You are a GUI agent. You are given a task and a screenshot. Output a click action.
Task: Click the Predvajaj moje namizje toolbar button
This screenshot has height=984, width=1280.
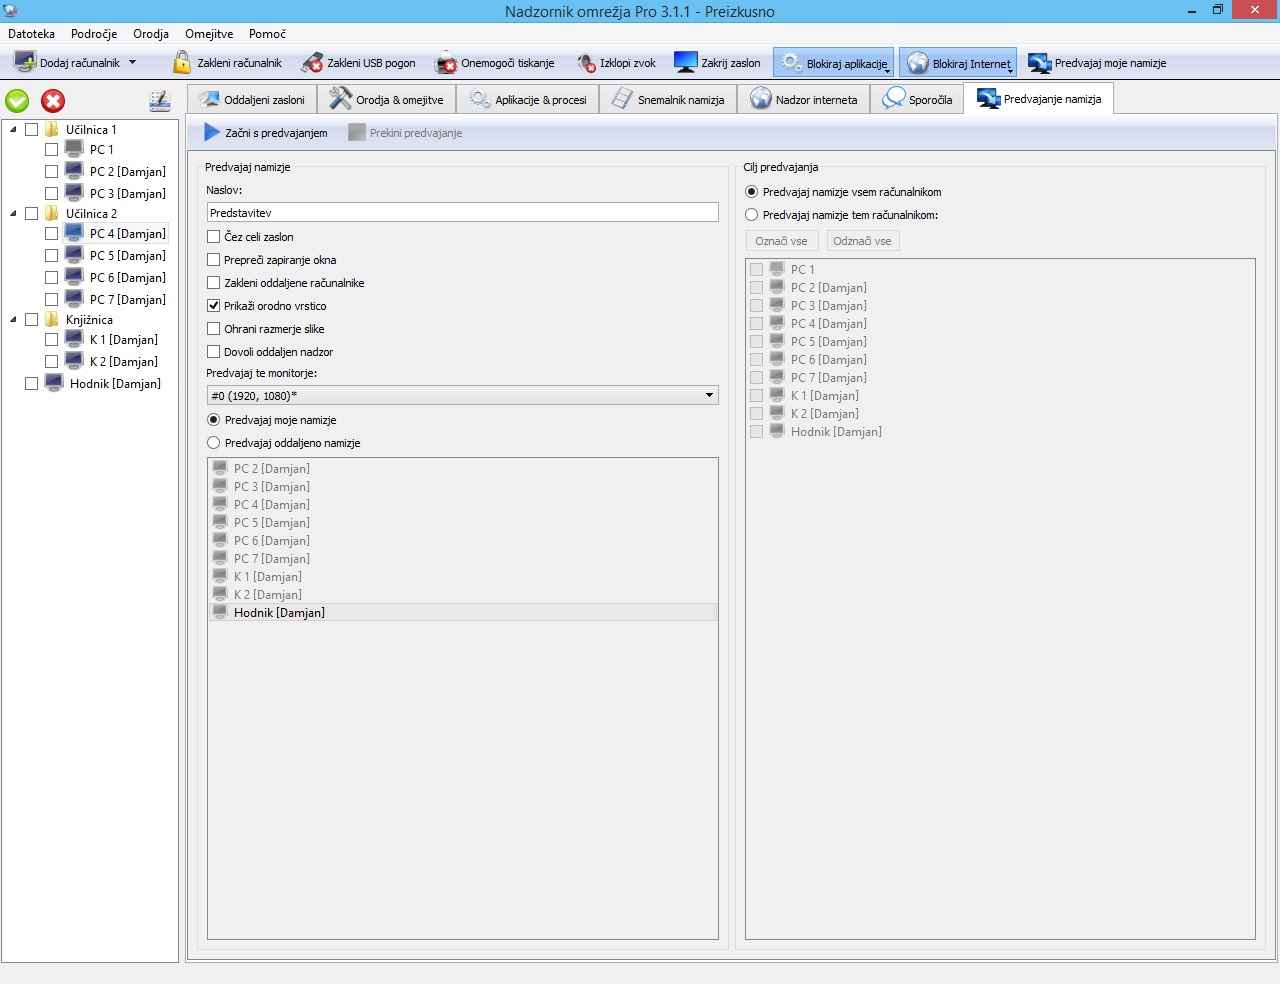[x=1097, y=63]
